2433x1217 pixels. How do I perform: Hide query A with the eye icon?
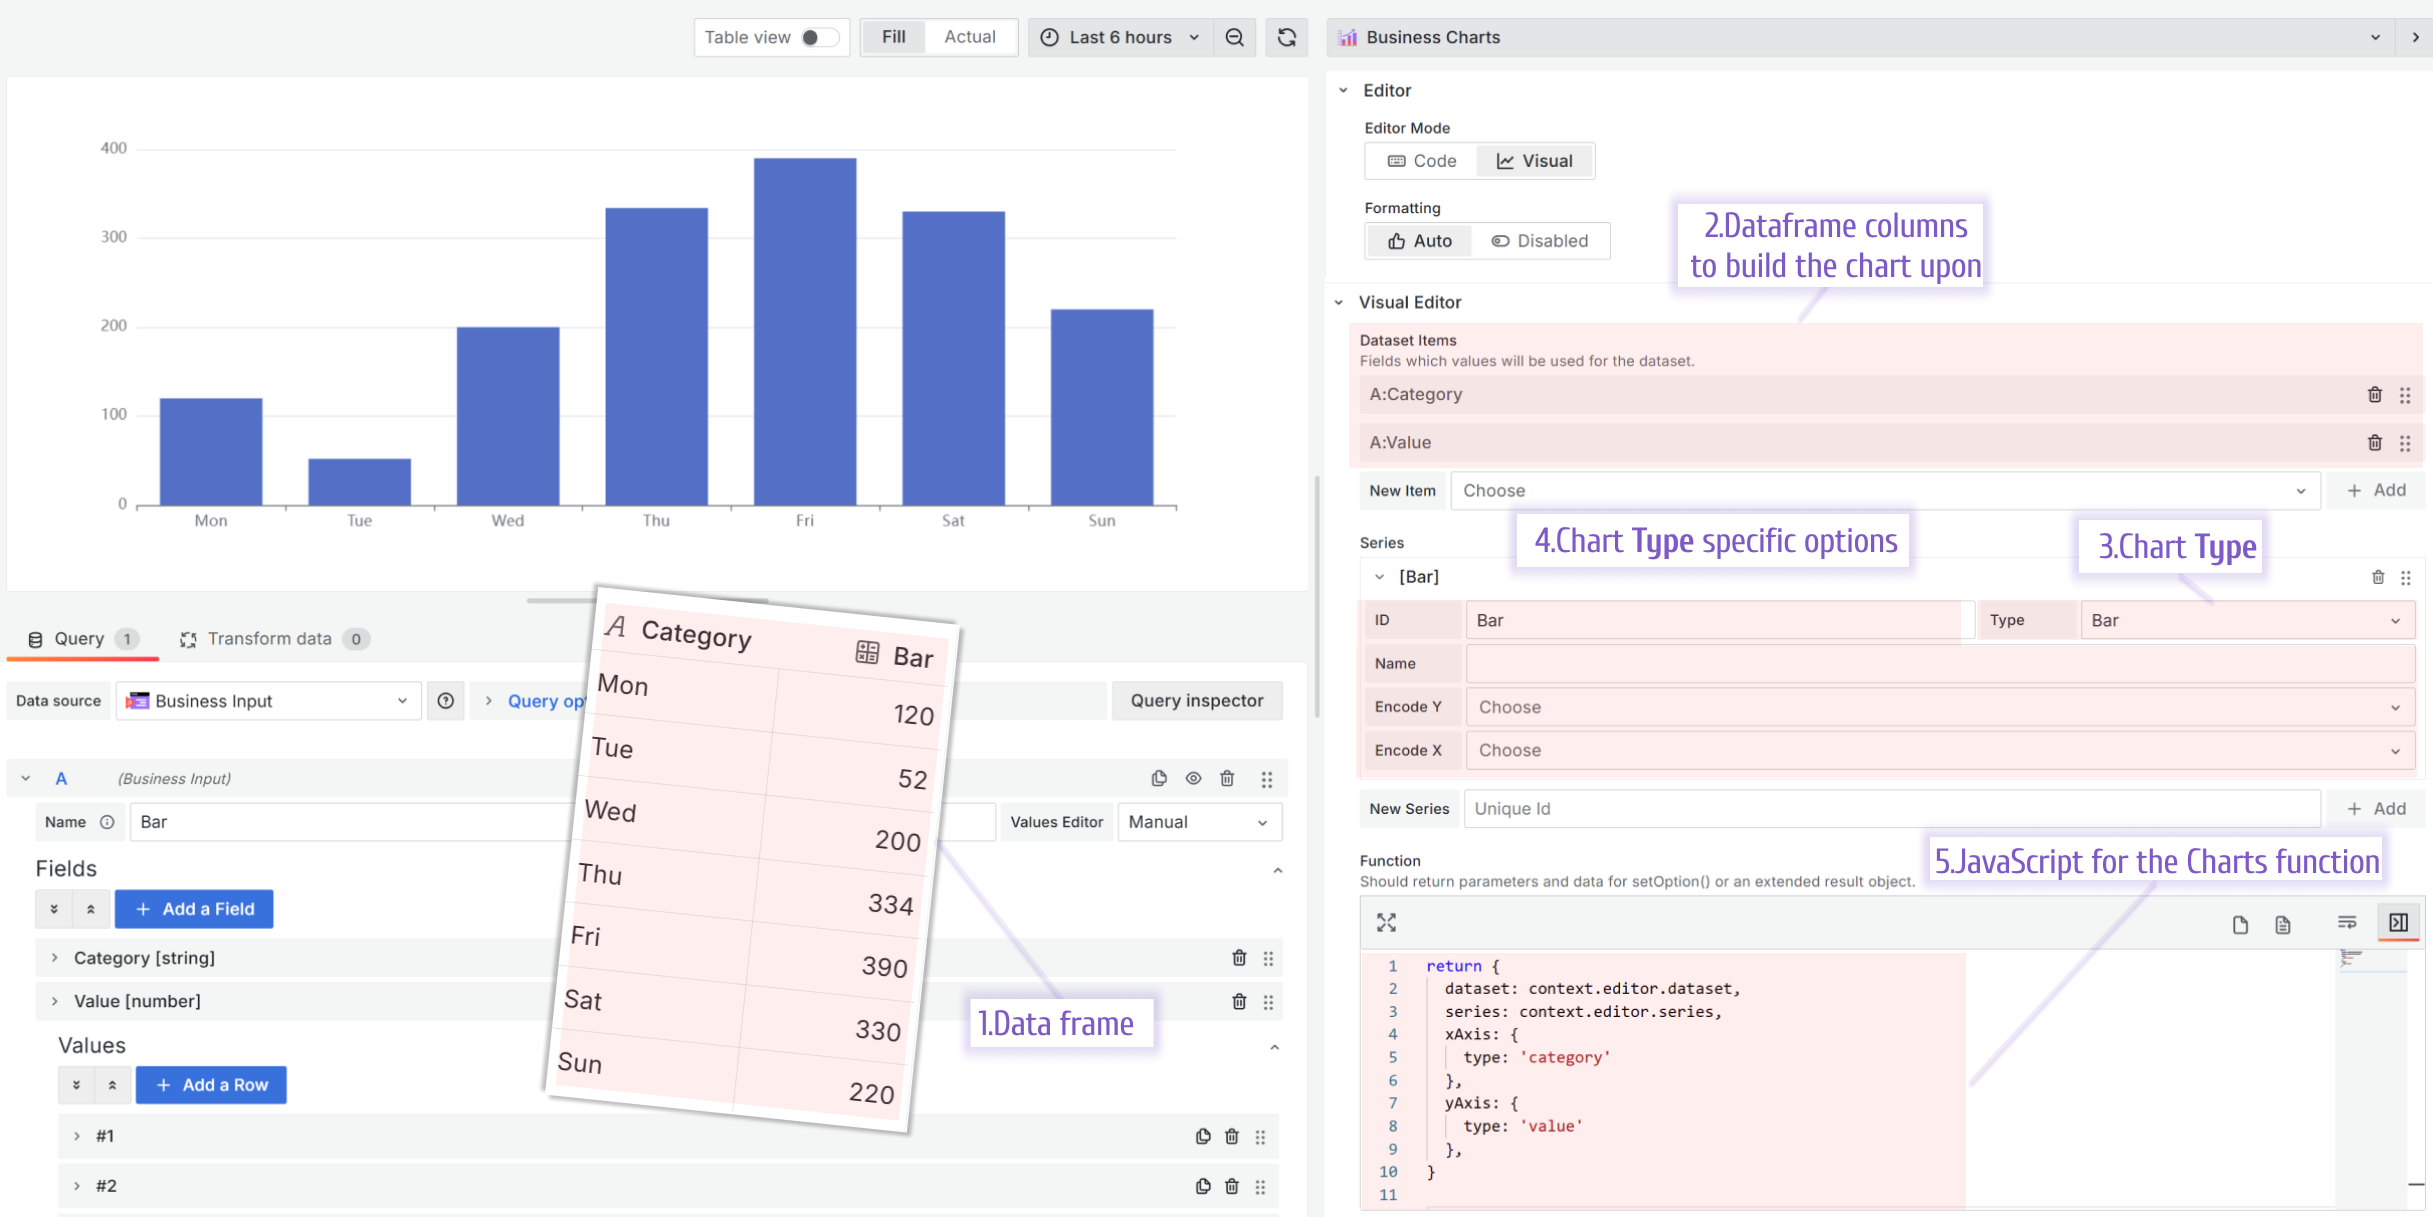(x=1193, y=778)
